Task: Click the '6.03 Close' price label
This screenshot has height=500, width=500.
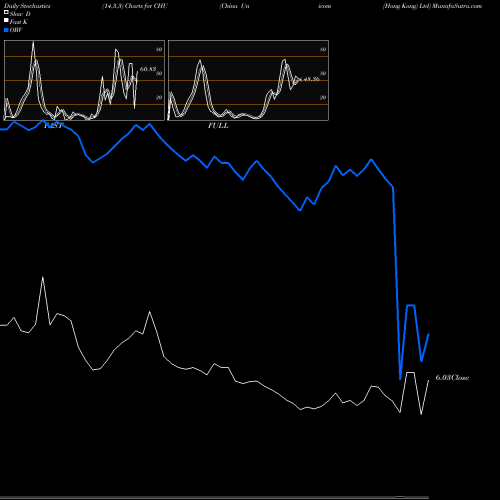Action: (452, 378)
